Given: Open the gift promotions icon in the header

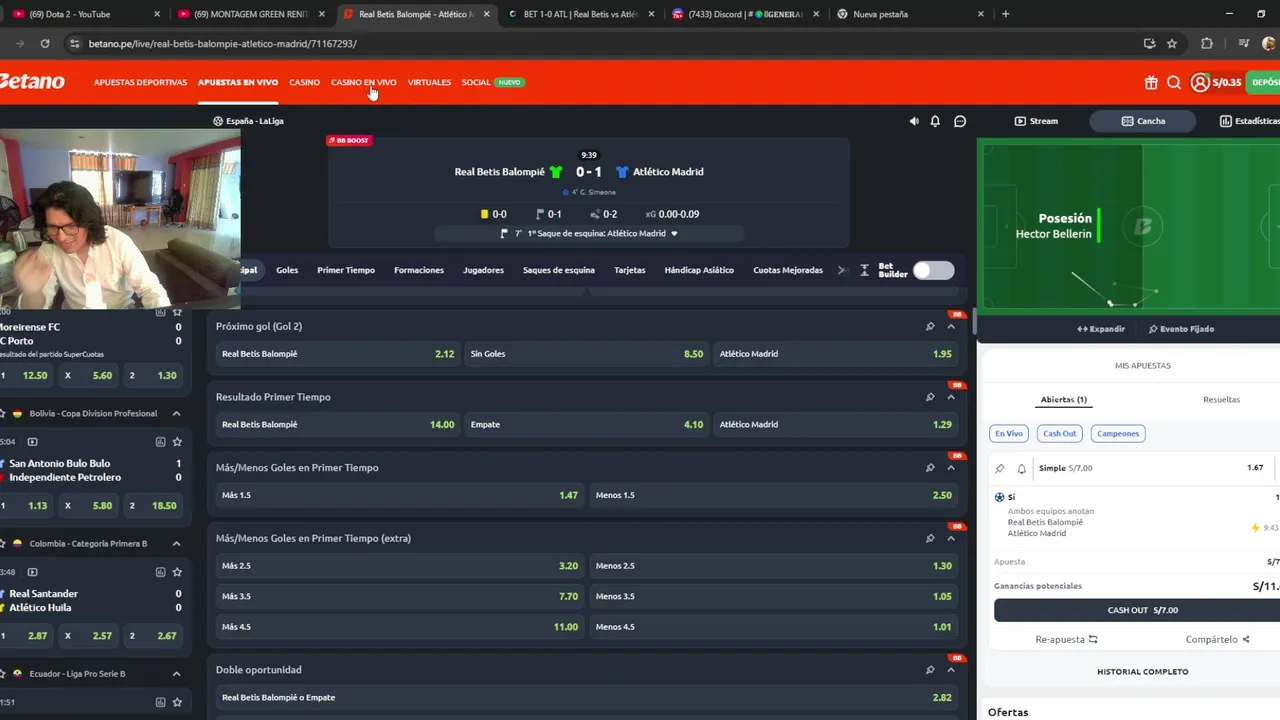Looking at the screenshot, I should 1151,83.
